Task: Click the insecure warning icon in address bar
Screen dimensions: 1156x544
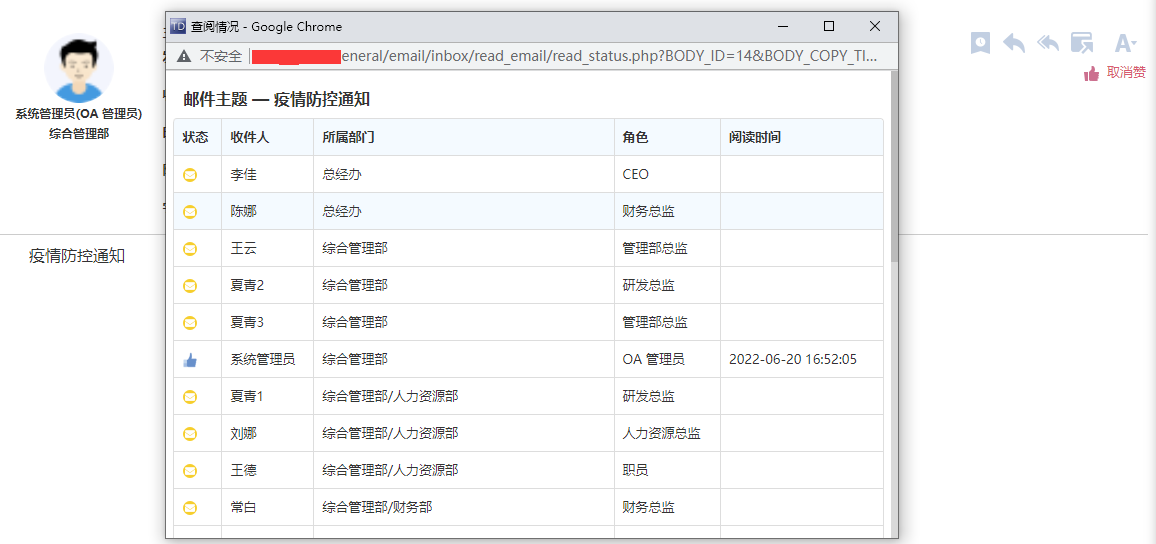Action: pyautogui.click(x=184, y=56)
